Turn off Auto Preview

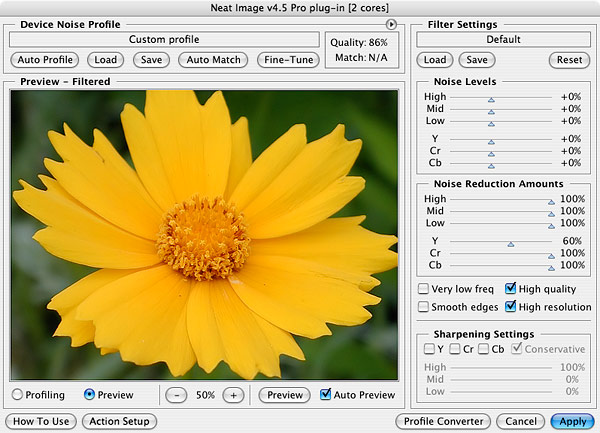tap(326, 395)
